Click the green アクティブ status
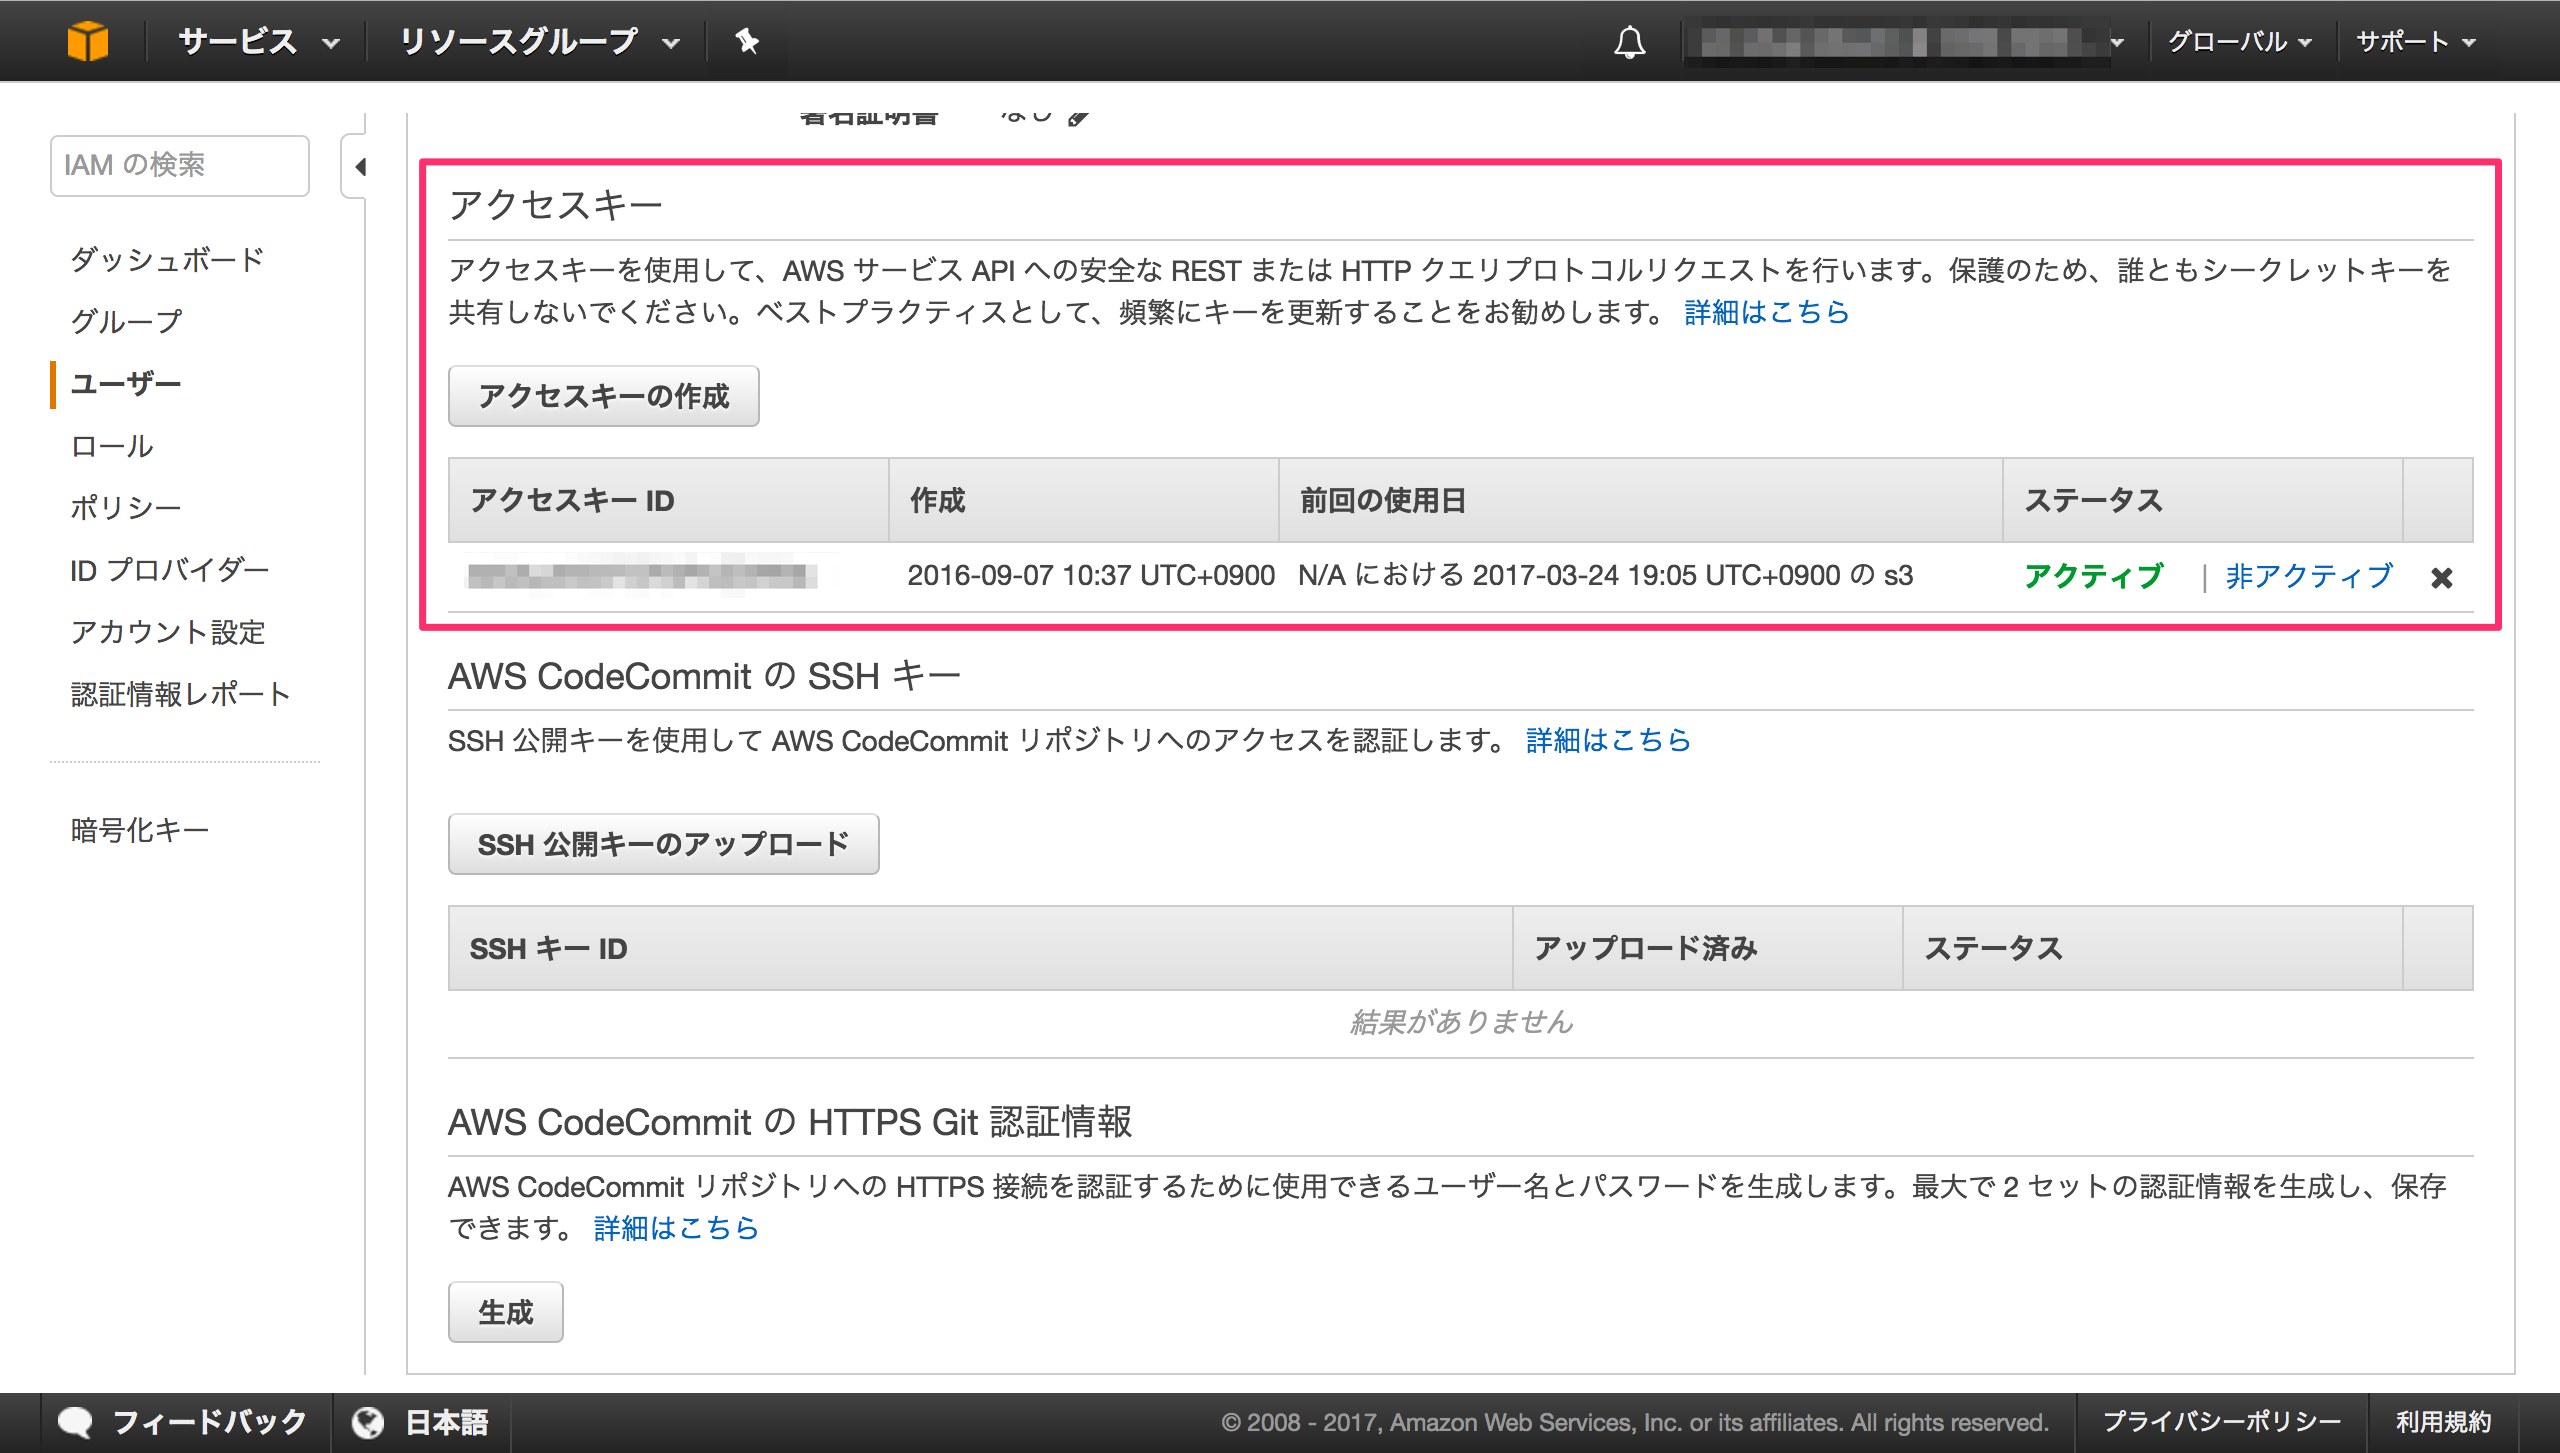 tap(2094, 576)
